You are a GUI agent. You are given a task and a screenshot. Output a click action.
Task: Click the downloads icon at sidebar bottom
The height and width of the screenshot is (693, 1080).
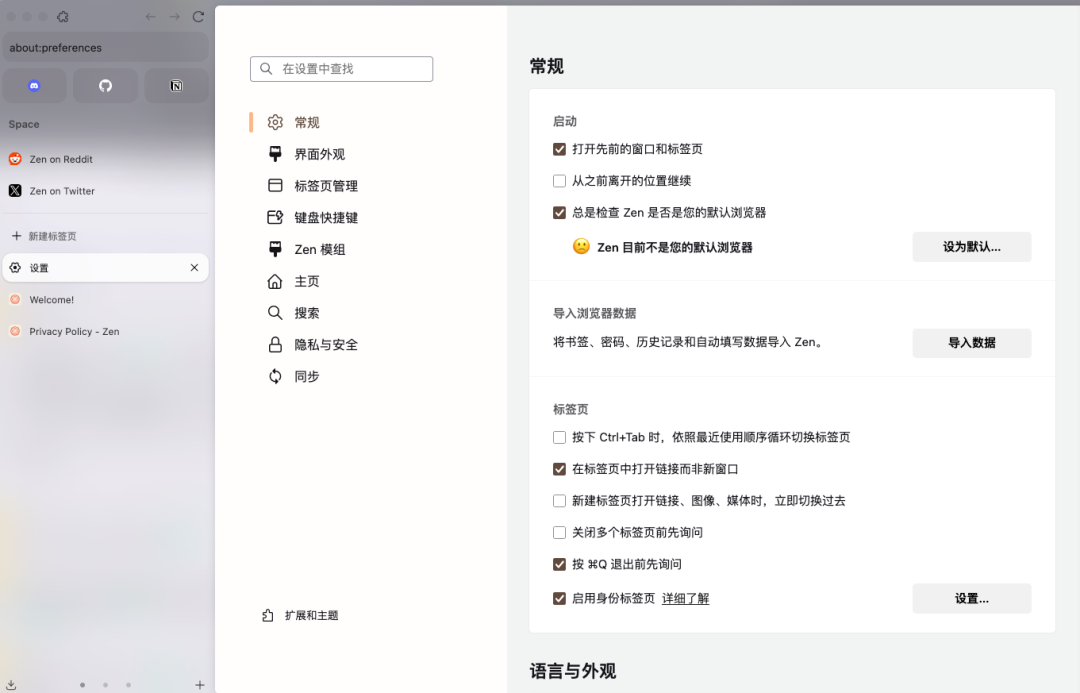pyautogui.click(x=12, y=685)
